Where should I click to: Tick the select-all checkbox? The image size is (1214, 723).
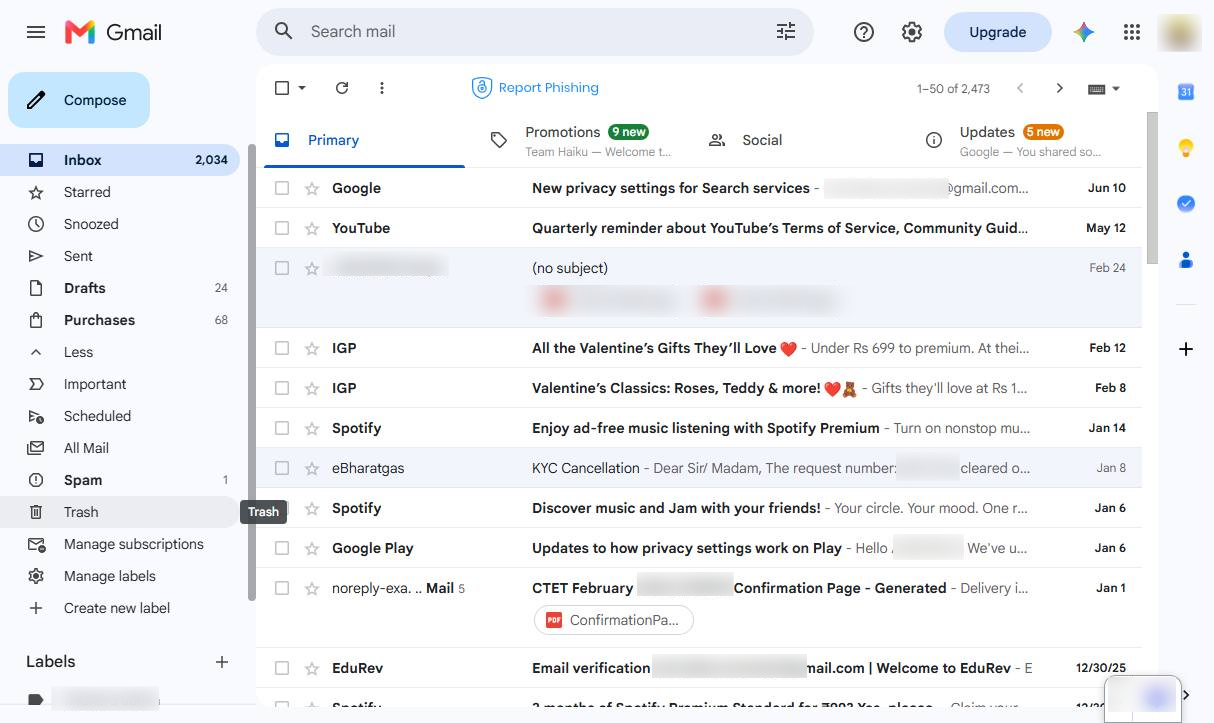click(282, 88)
